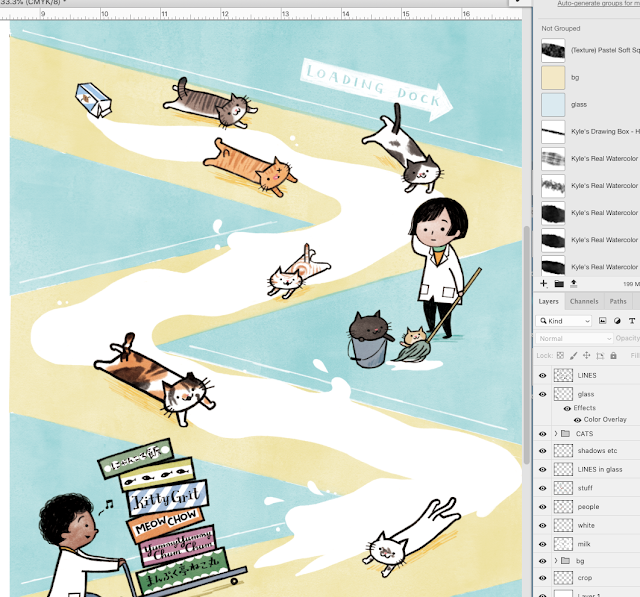
Task: Click the LINES layer thumbnail
Action: (x=563, y=375)
